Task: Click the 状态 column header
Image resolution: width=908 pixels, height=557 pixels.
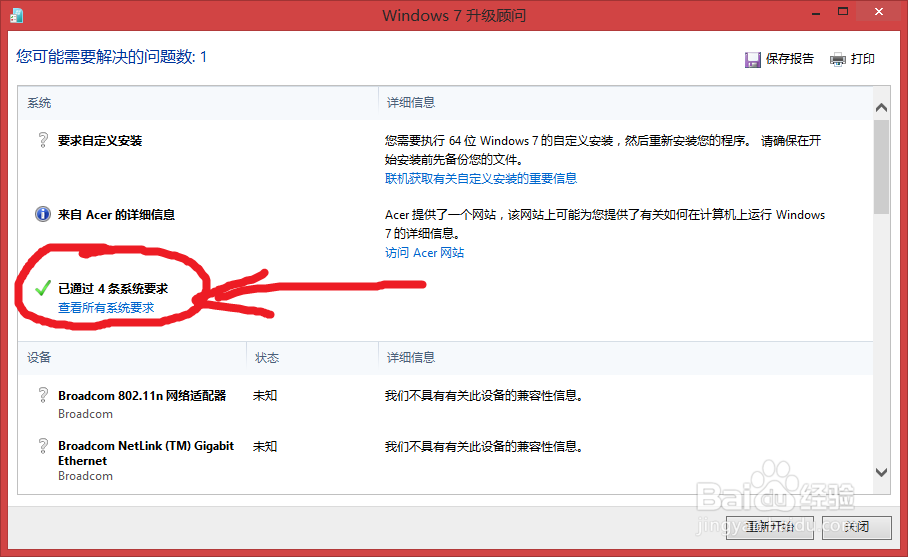Action: [x=267, y=358]
